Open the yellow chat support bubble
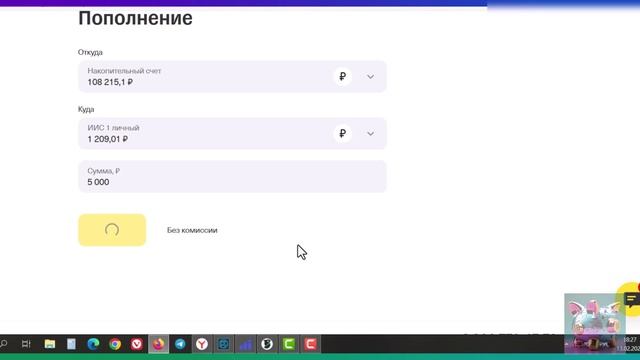 tap(630, 299)
